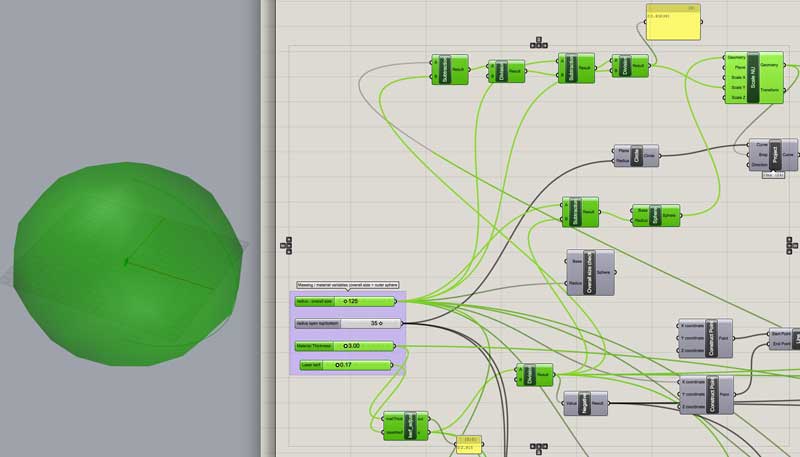The height and width of the screenshot is (457, 800).
Task: Click Y coordinate on upper Construct Point
Action: click(692, 338)
